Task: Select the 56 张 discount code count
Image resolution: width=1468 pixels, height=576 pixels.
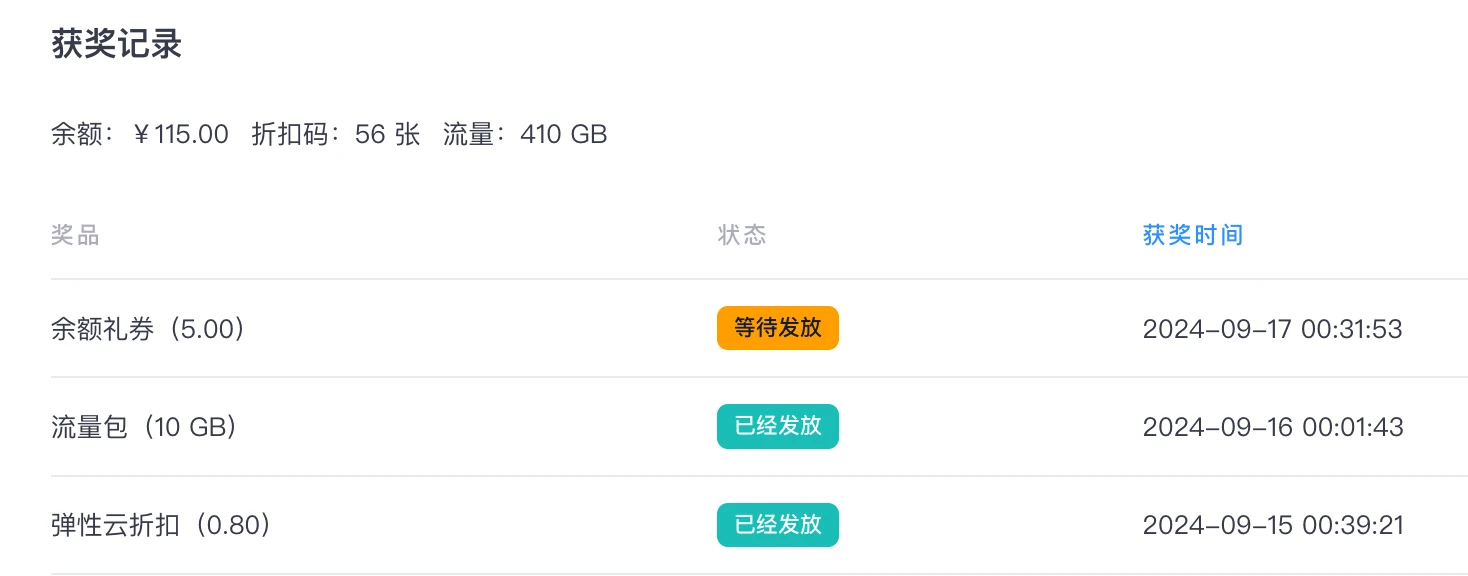Action: (387, 134)
